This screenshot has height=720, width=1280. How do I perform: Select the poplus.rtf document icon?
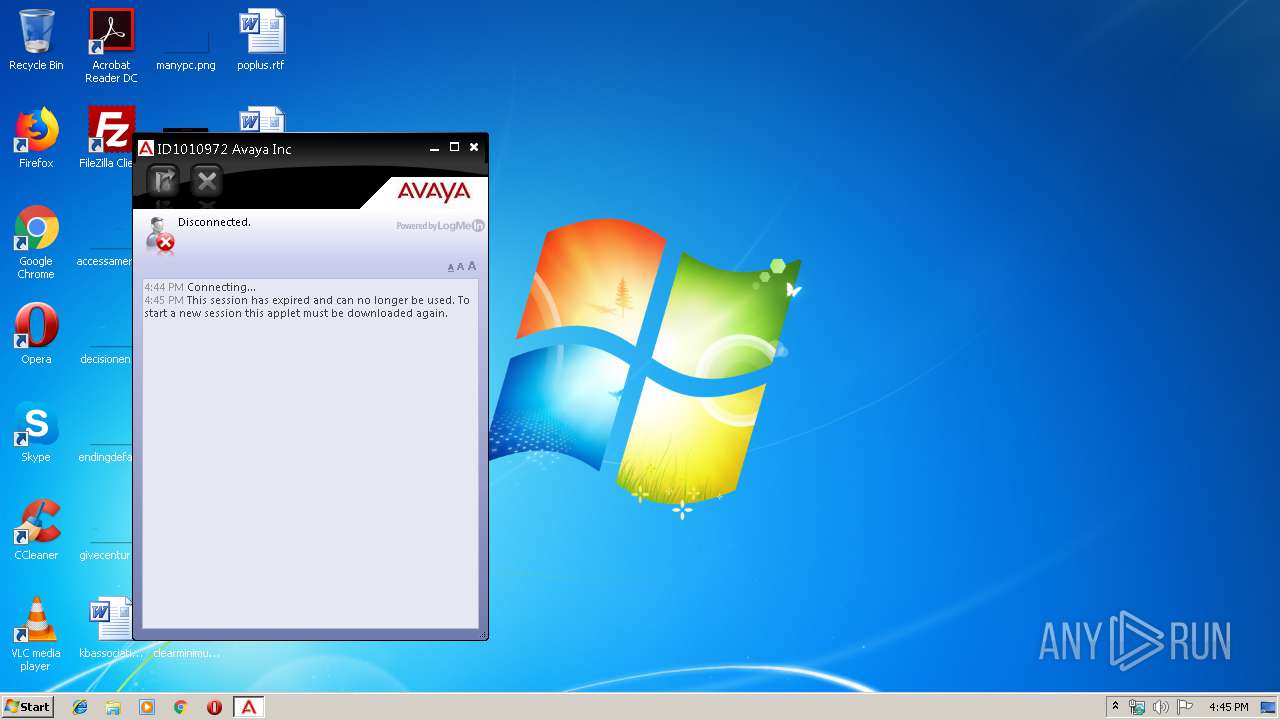click(x=261, y=40)
